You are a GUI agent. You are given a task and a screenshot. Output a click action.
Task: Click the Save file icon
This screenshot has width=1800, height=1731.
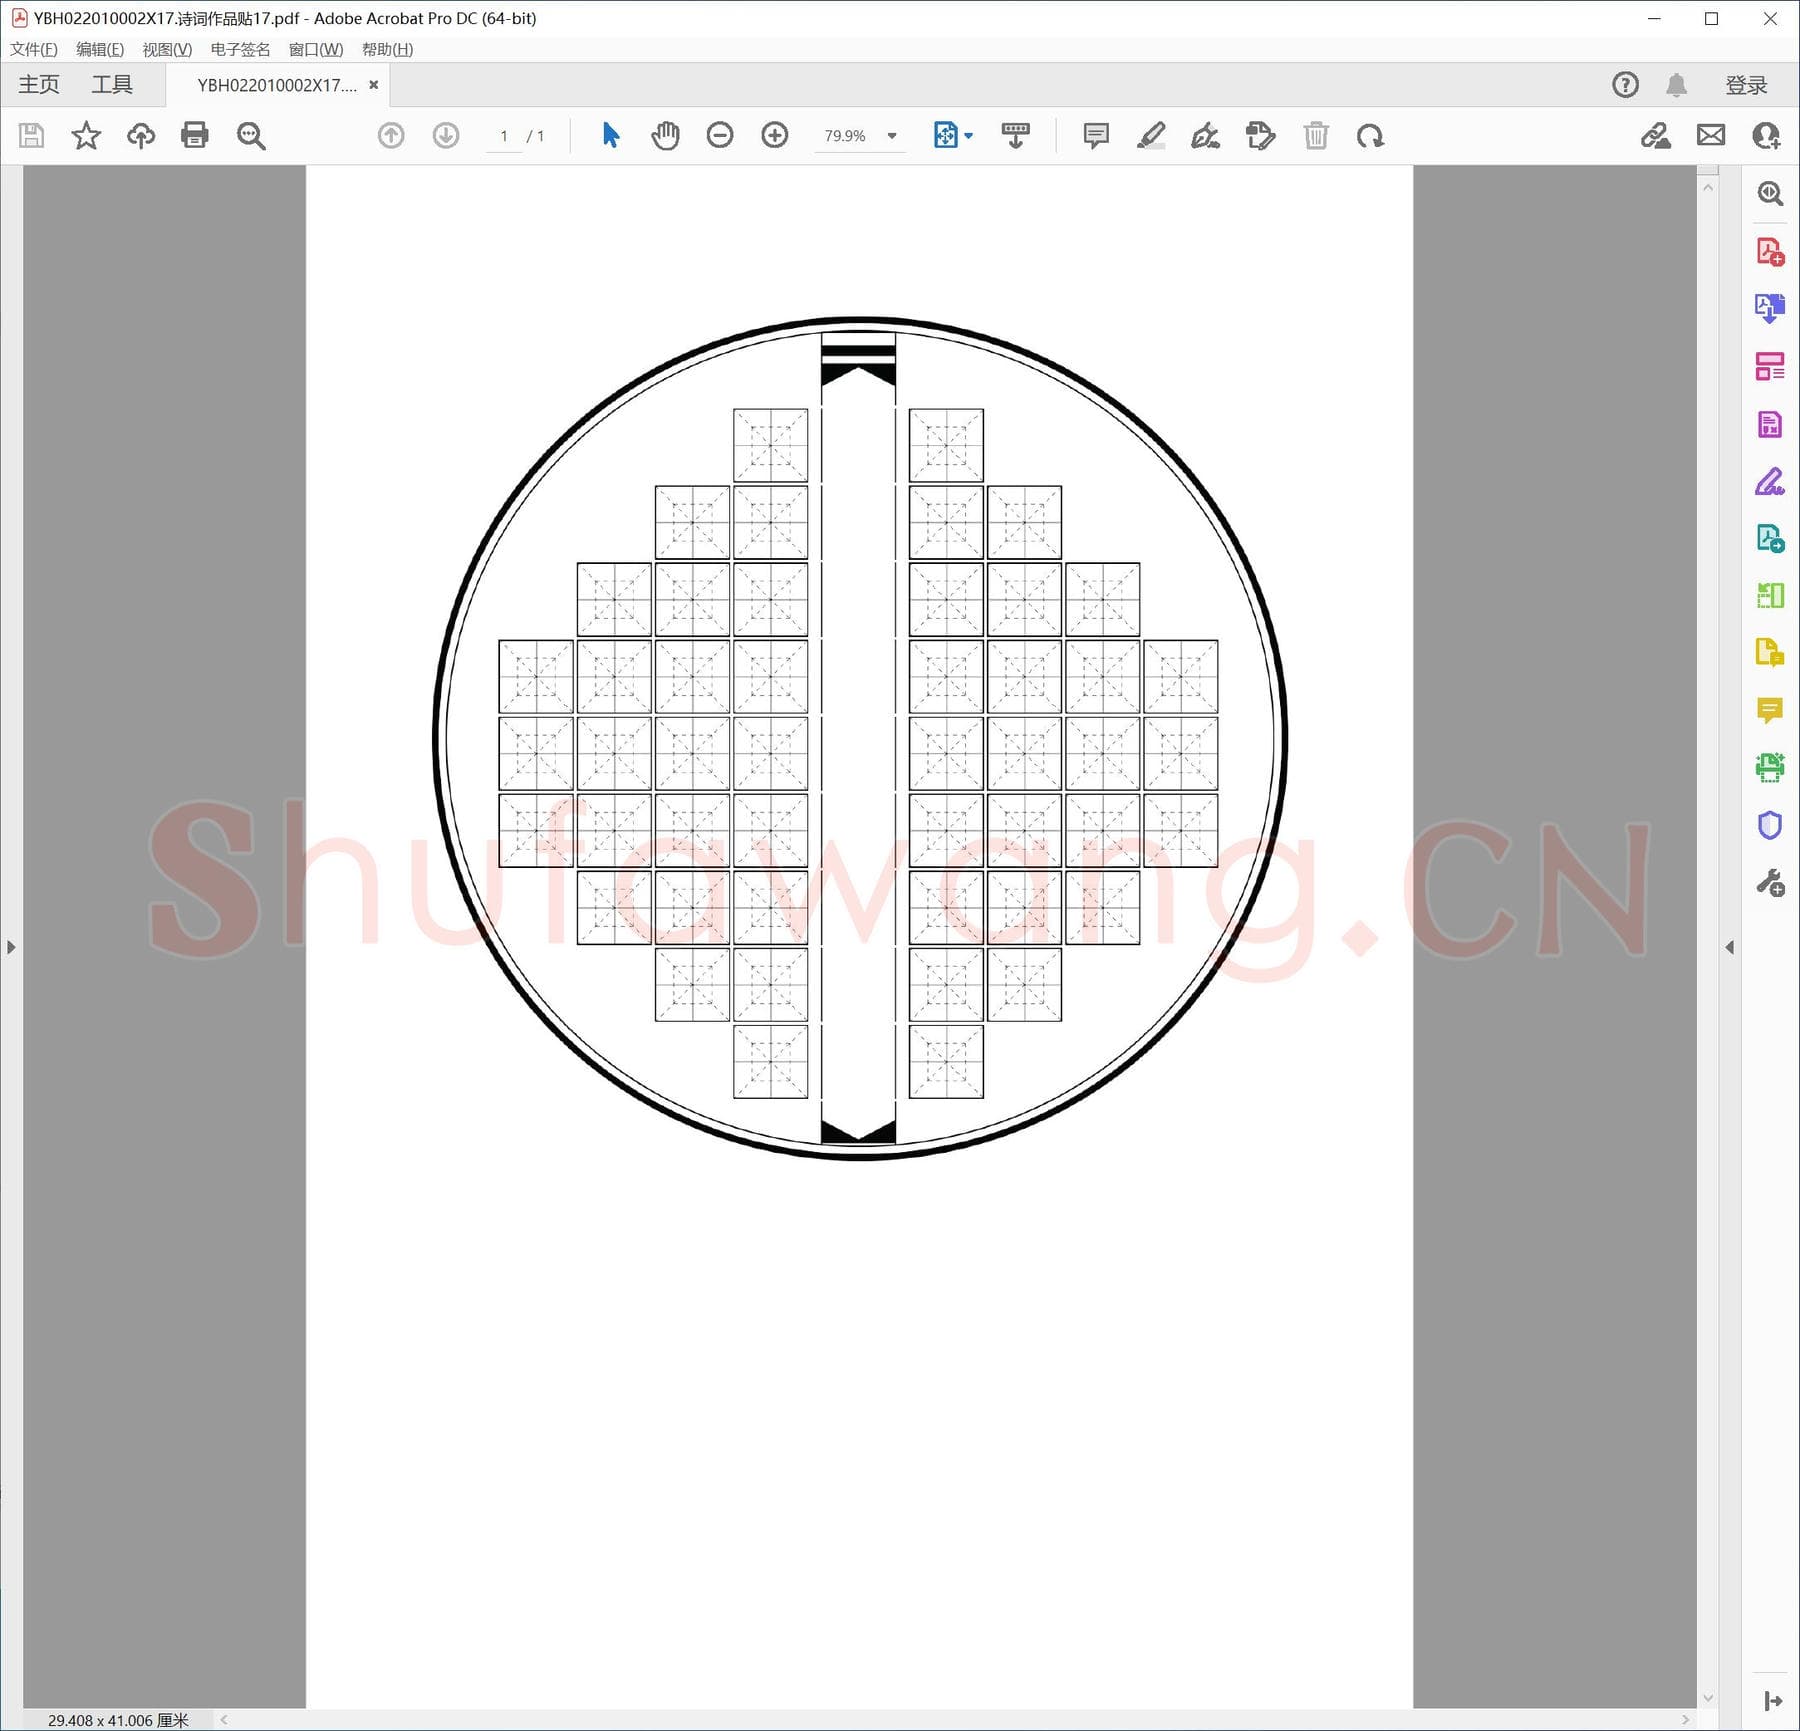[x=32, y=135]
